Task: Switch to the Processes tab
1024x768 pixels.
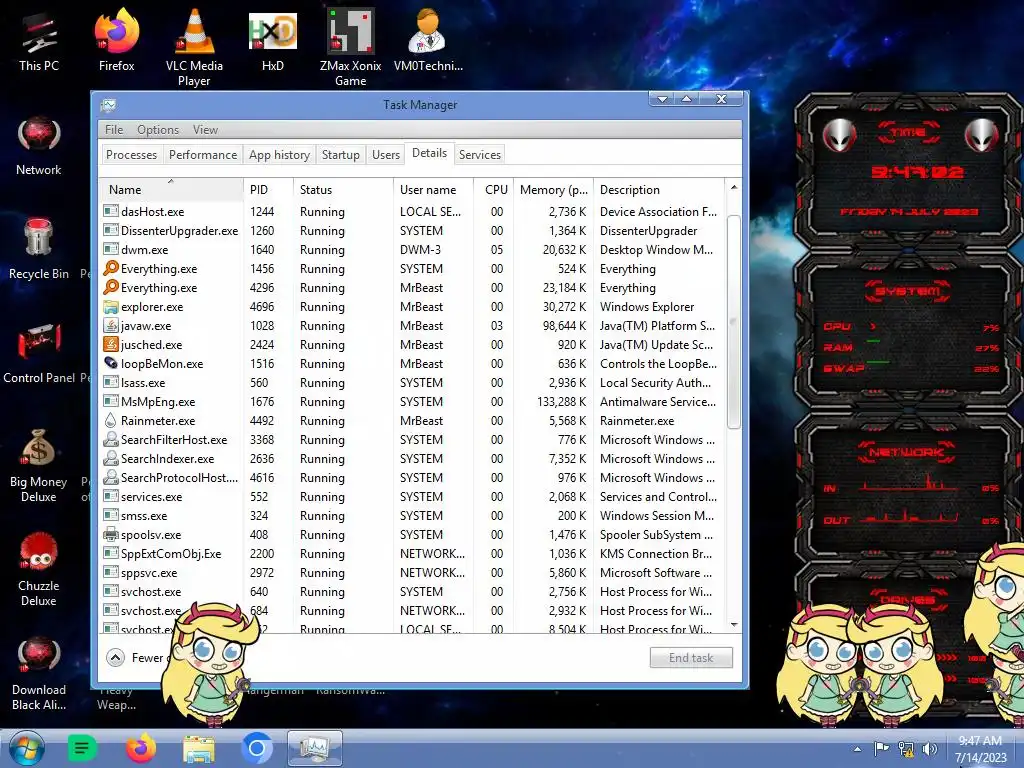Action: [131, 155]
